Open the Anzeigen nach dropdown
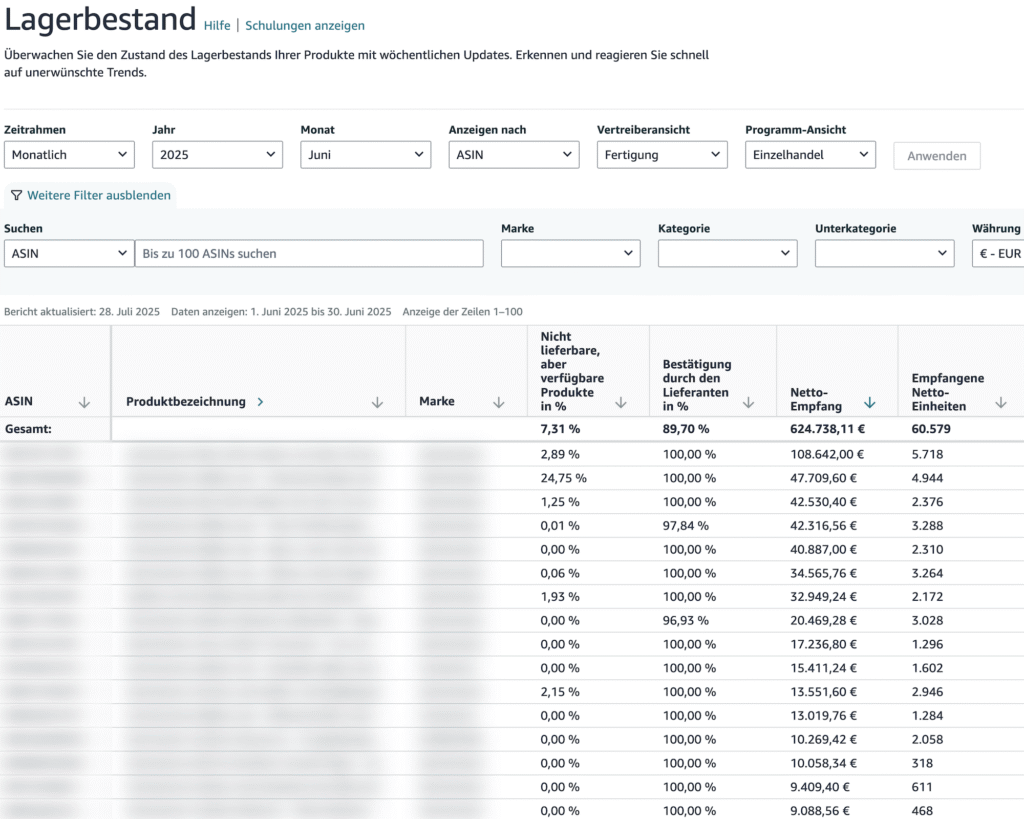This screenshot has width=1024, height=819. point(513,155)
